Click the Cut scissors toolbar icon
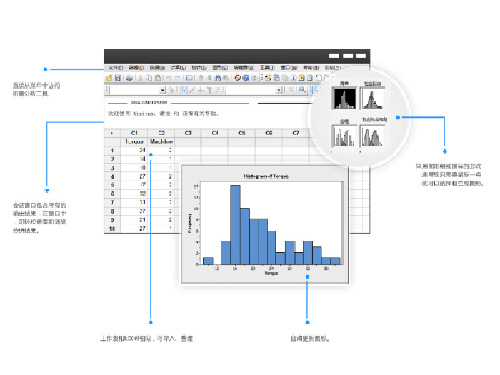The height and width of the screenshot is (375, 500). [140, 78]
